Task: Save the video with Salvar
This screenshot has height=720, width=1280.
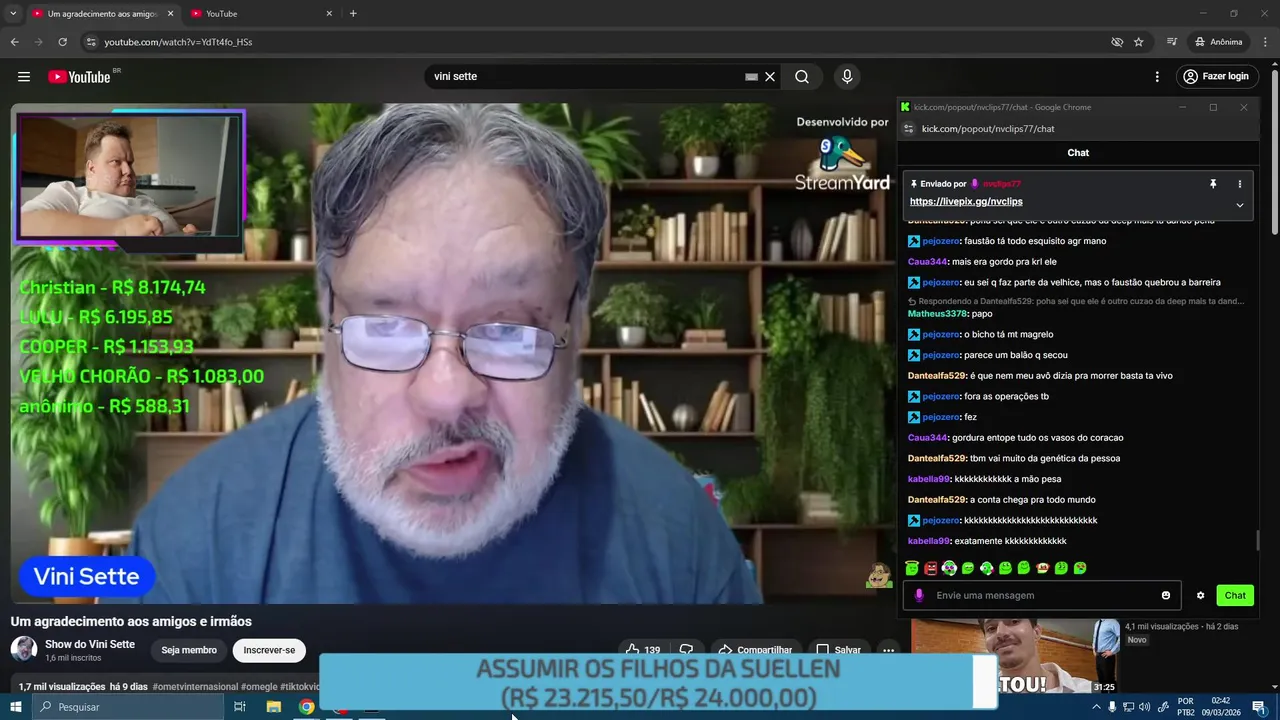Action: (x=837, y=650)
